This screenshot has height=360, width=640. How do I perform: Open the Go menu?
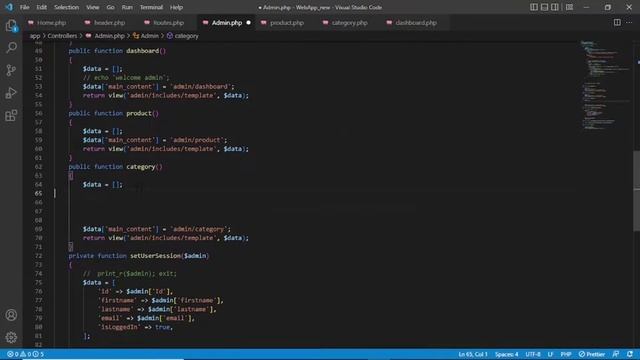click(110, 7)
